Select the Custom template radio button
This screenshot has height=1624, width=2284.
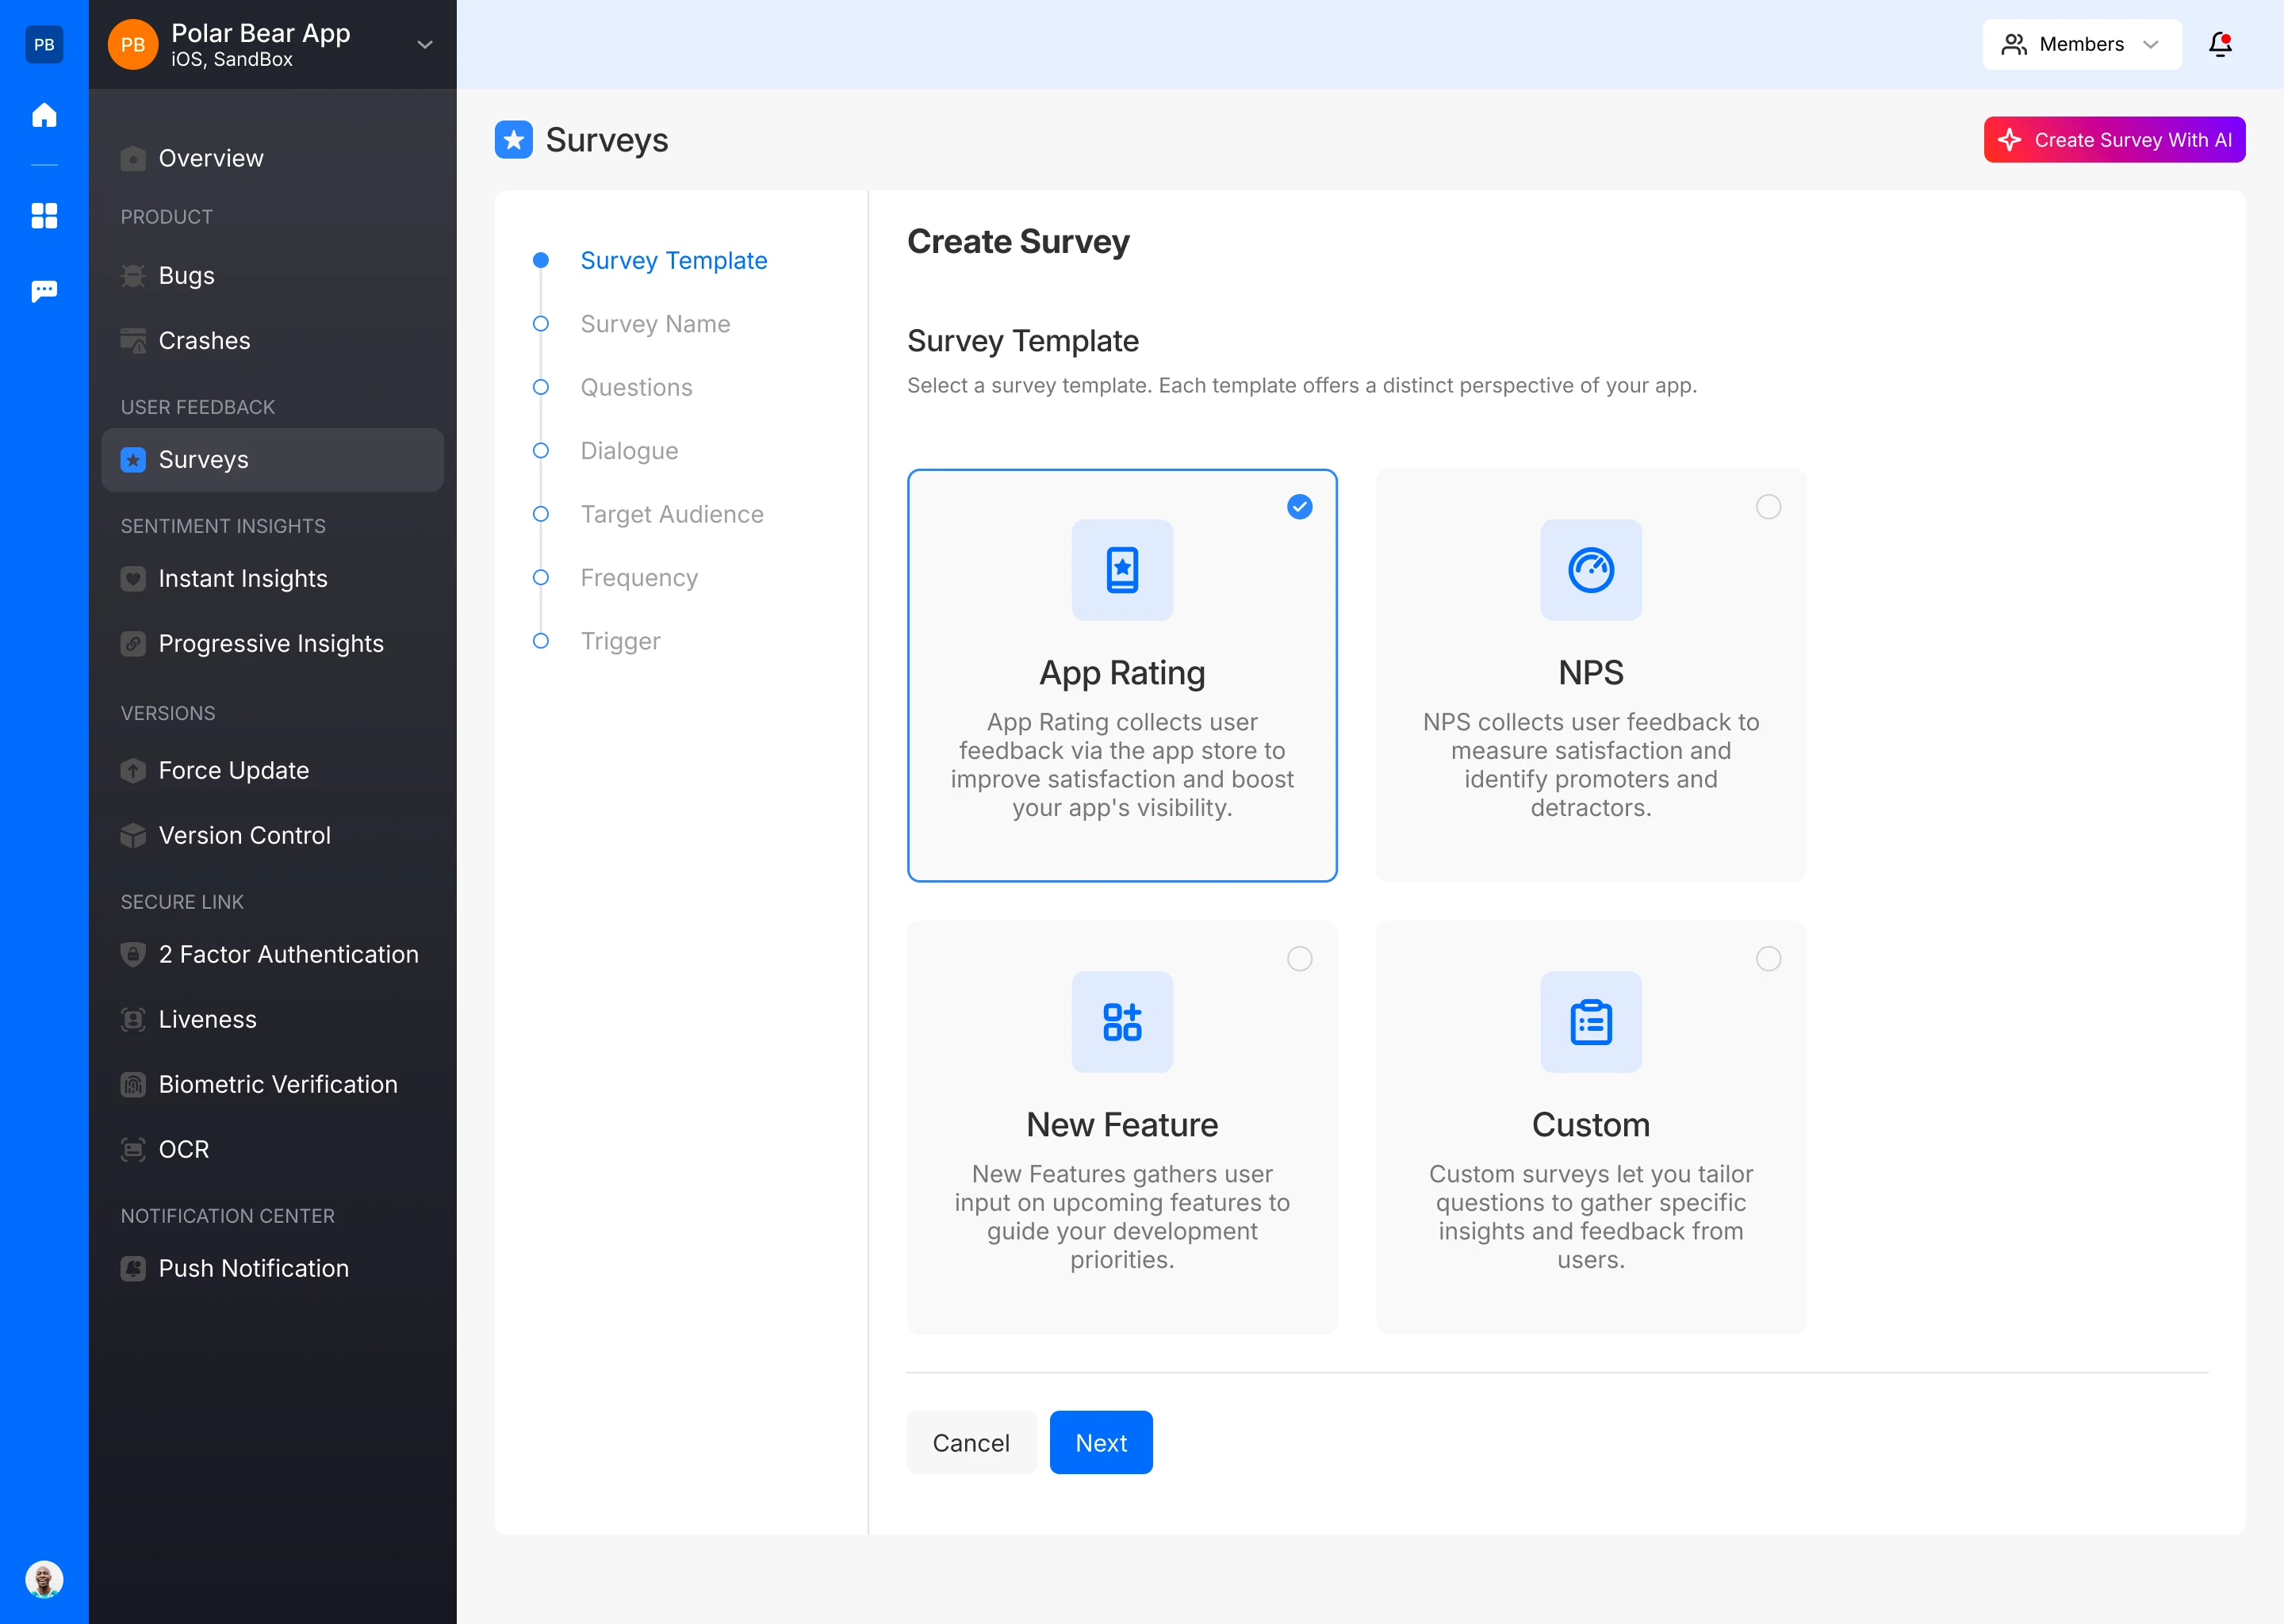(x=1768, y=959)
